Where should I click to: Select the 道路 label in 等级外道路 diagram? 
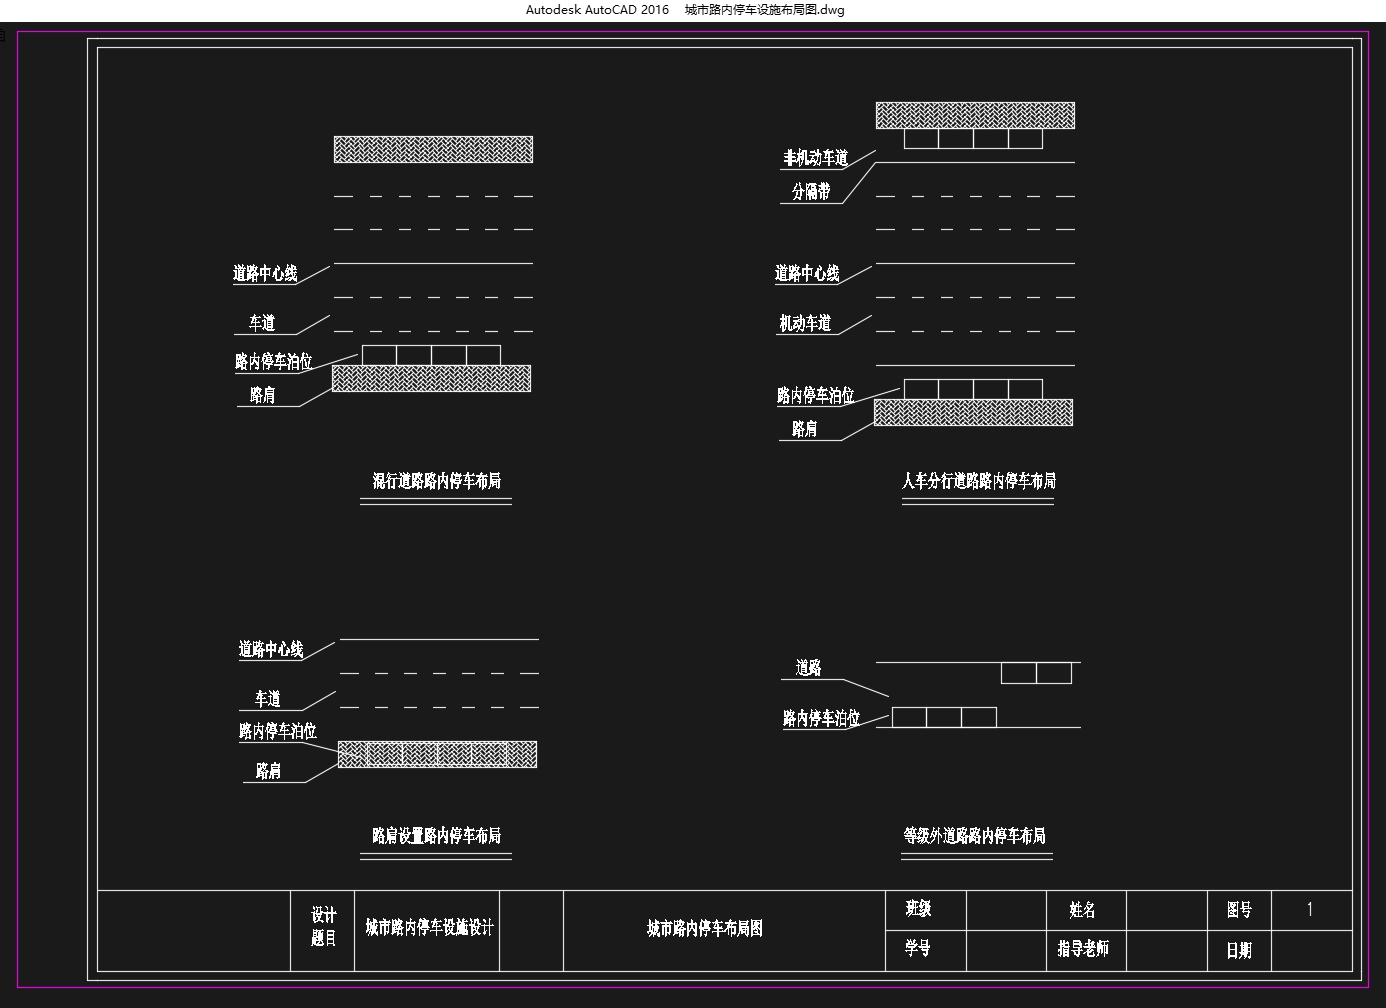[x=809, y=668]
